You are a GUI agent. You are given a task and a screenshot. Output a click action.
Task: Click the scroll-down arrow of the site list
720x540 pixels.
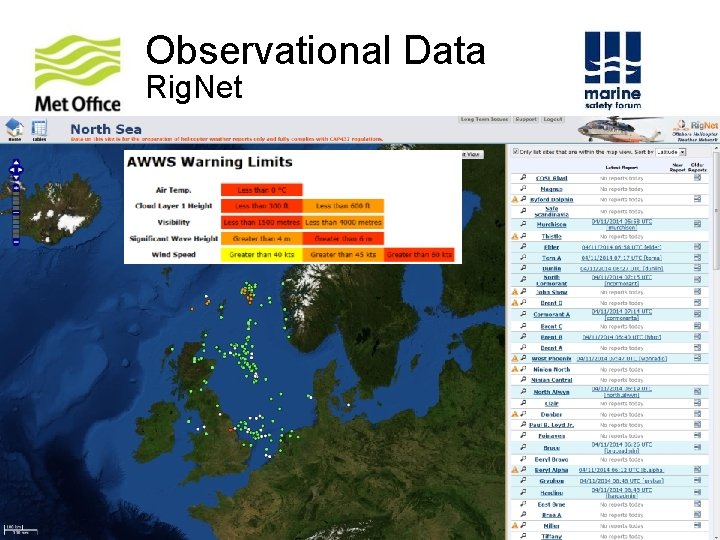716,536
